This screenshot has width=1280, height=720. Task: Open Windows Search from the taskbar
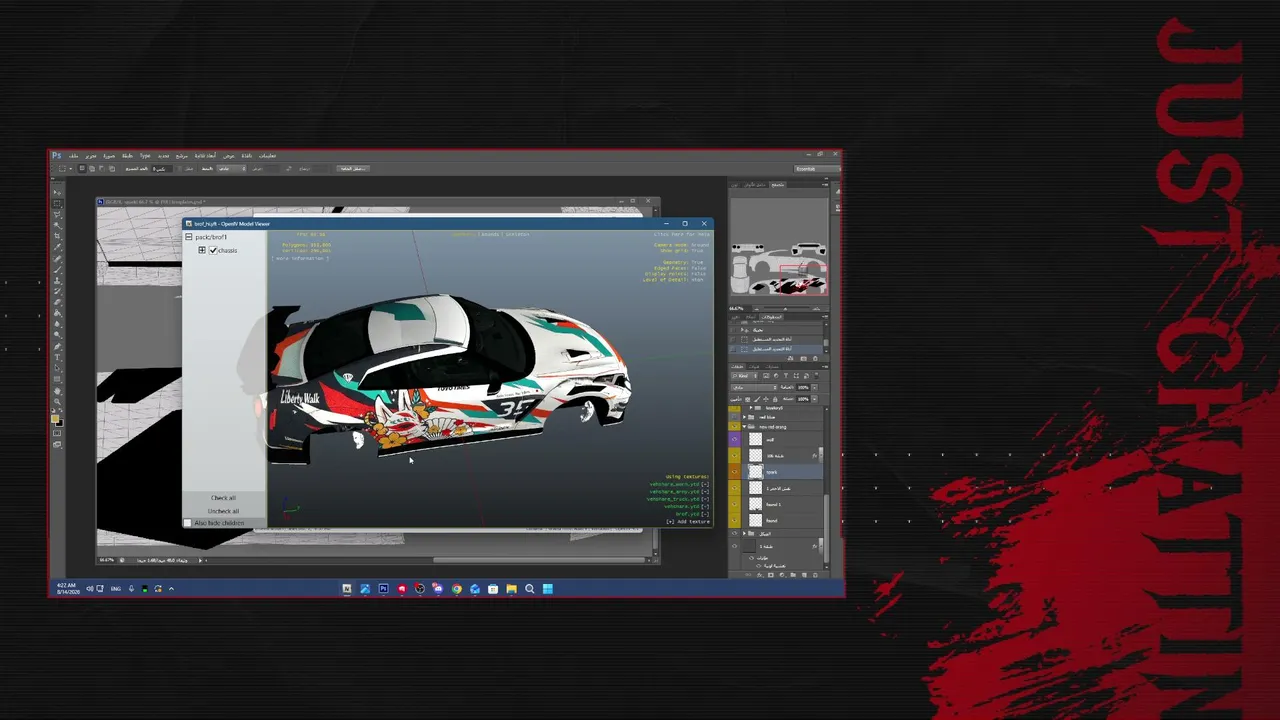pos(530,589)
